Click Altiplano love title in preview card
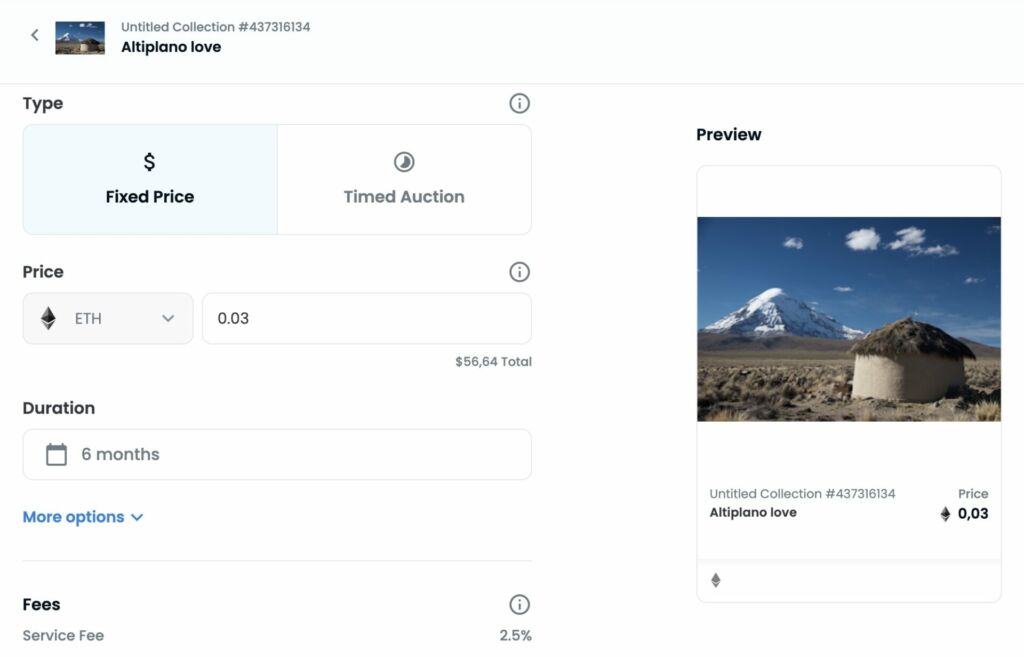 coord(753,512)
